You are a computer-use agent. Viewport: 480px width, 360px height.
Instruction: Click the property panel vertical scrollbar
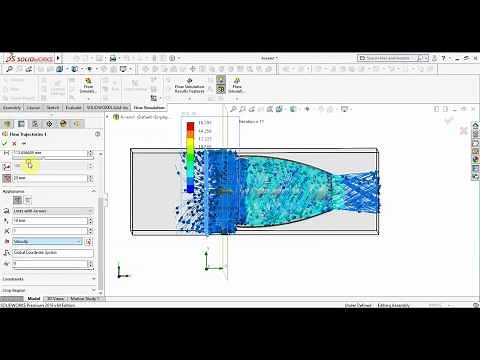click(101, 243)
